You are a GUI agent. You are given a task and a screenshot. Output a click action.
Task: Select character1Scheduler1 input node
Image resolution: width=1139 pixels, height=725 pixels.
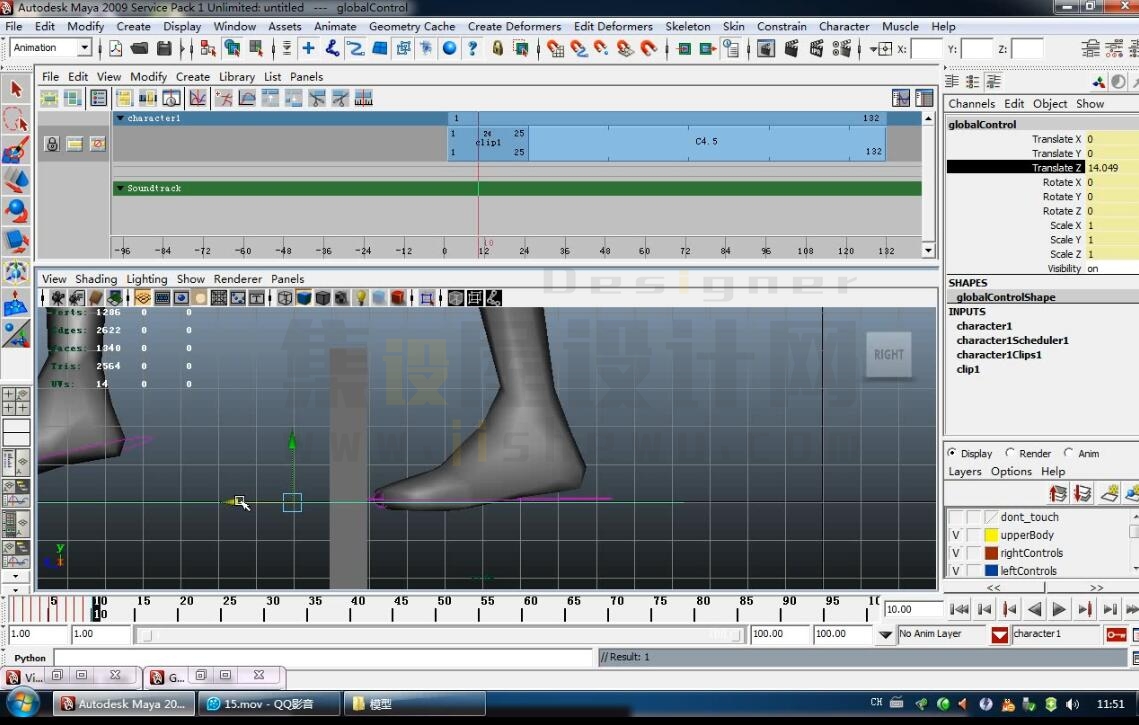1012,340
